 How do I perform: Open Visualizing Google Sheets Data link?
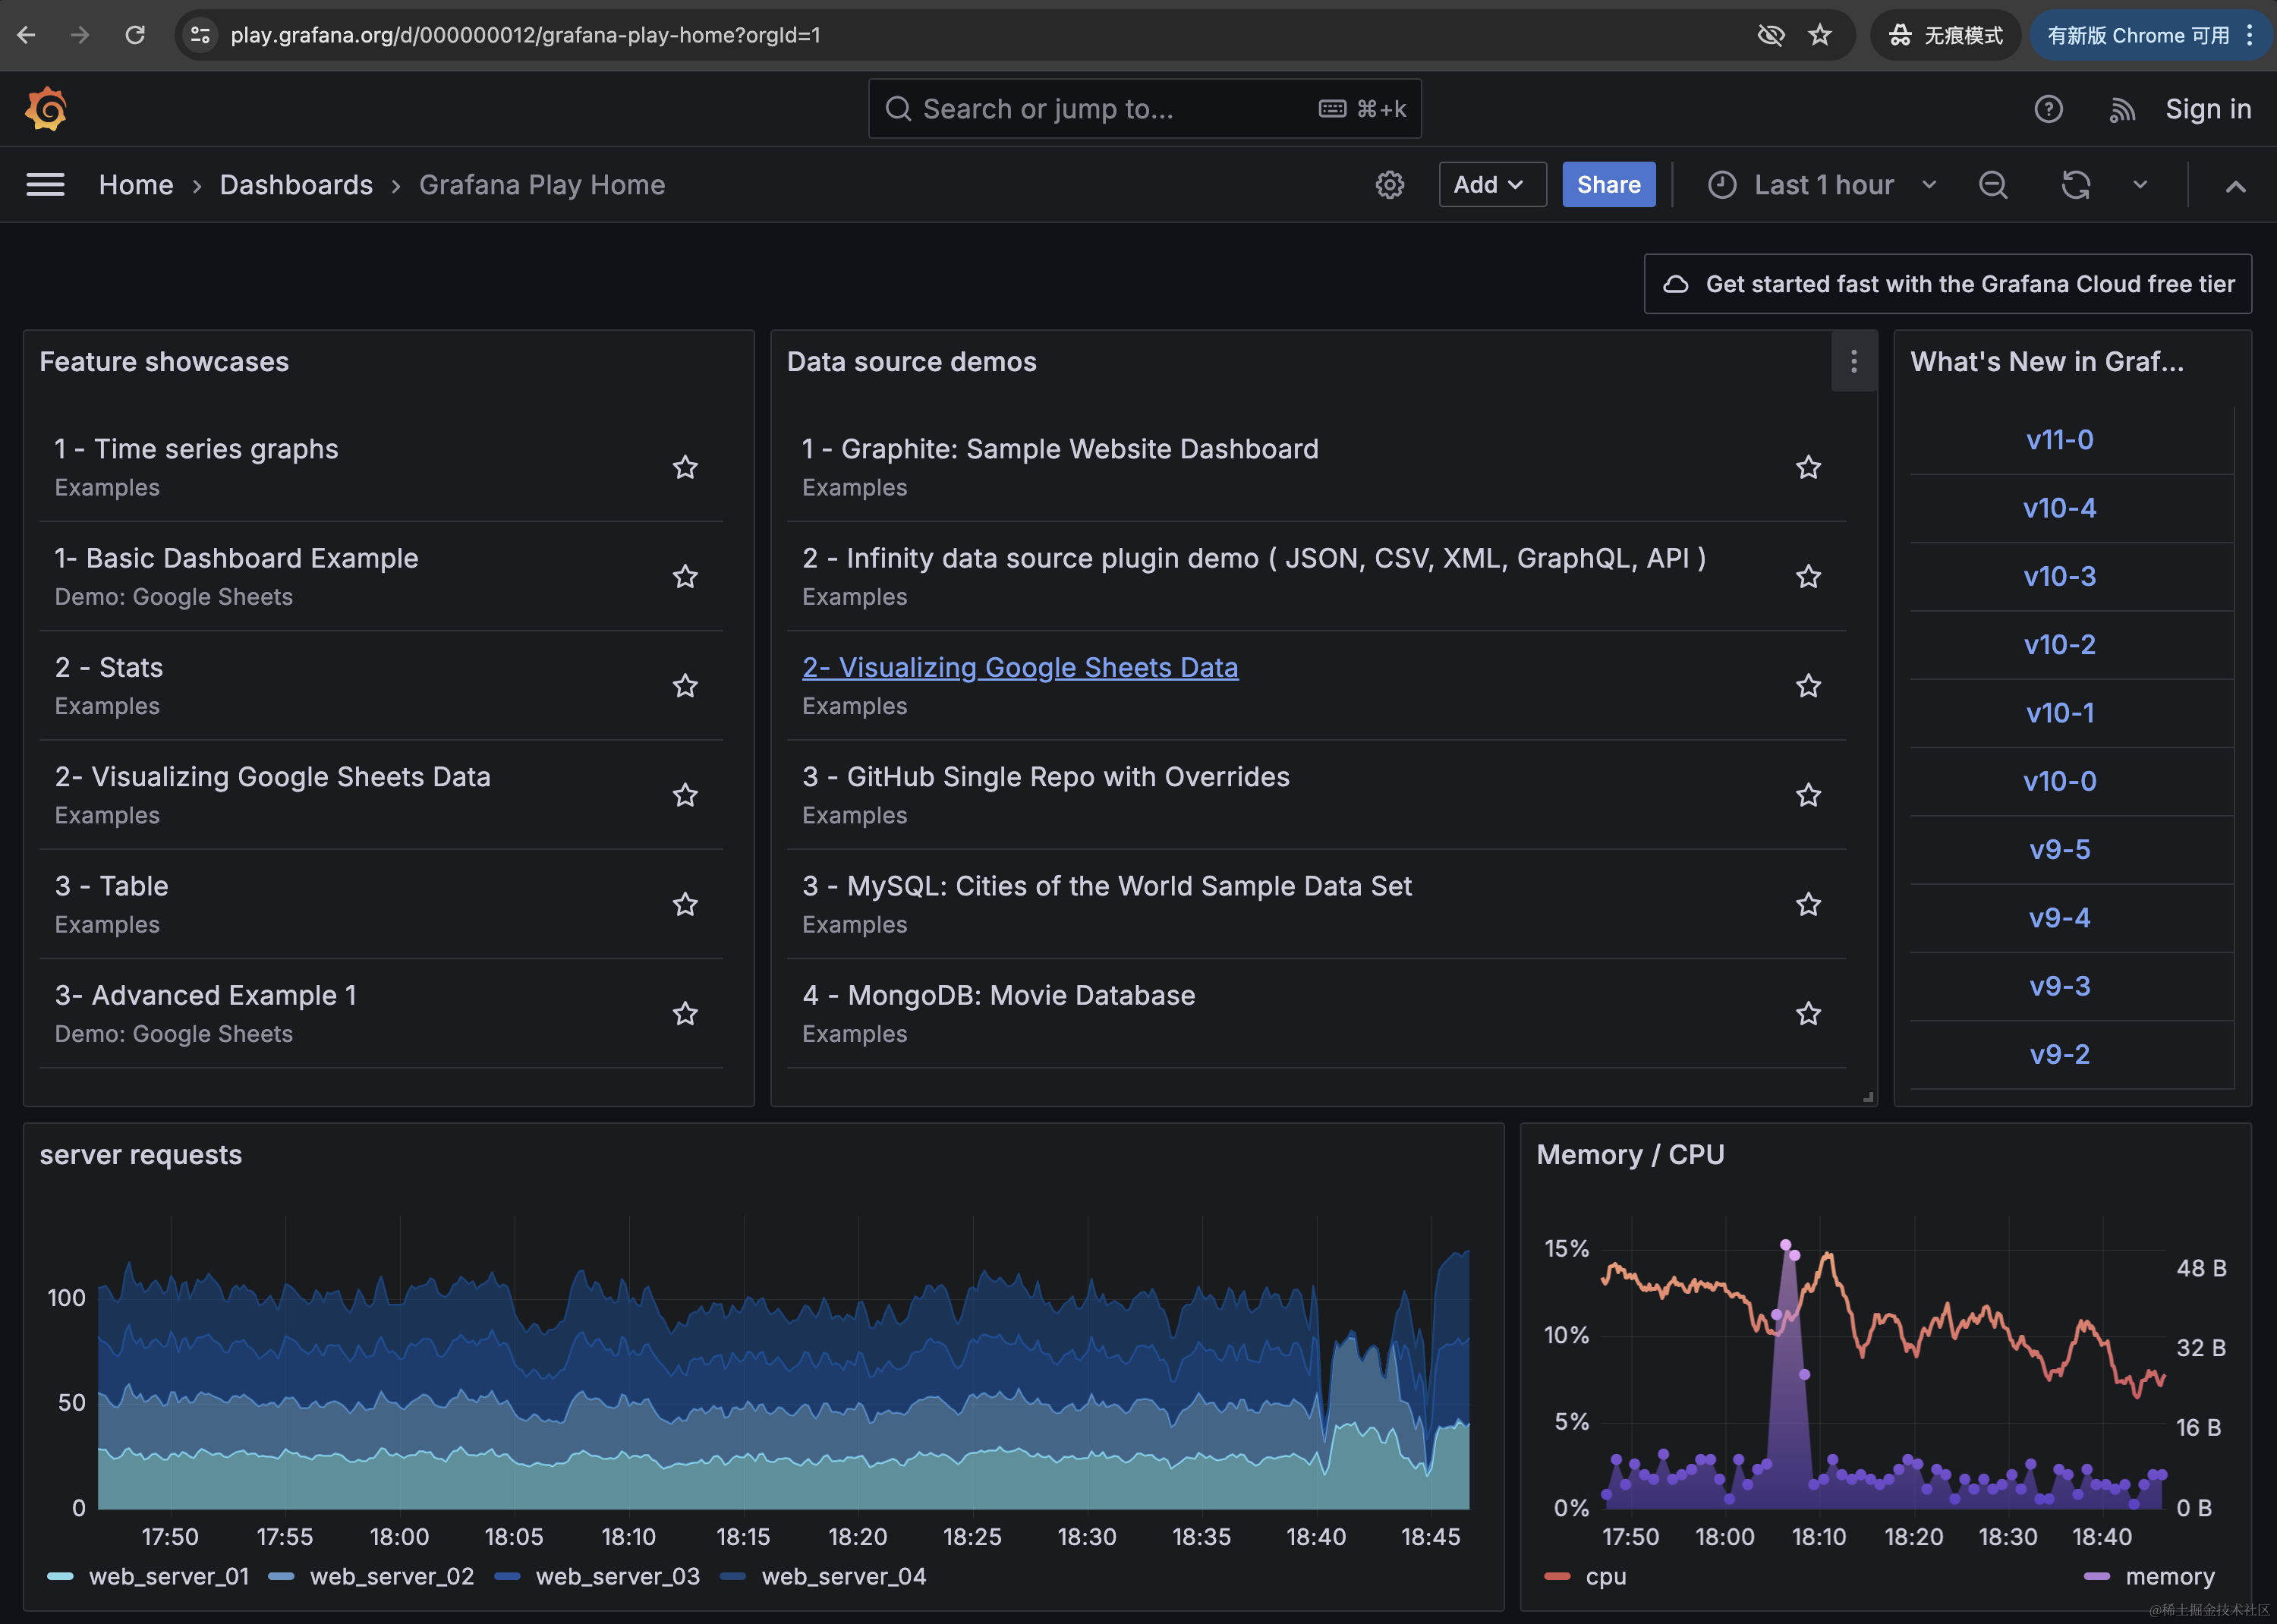[1020, 667]
